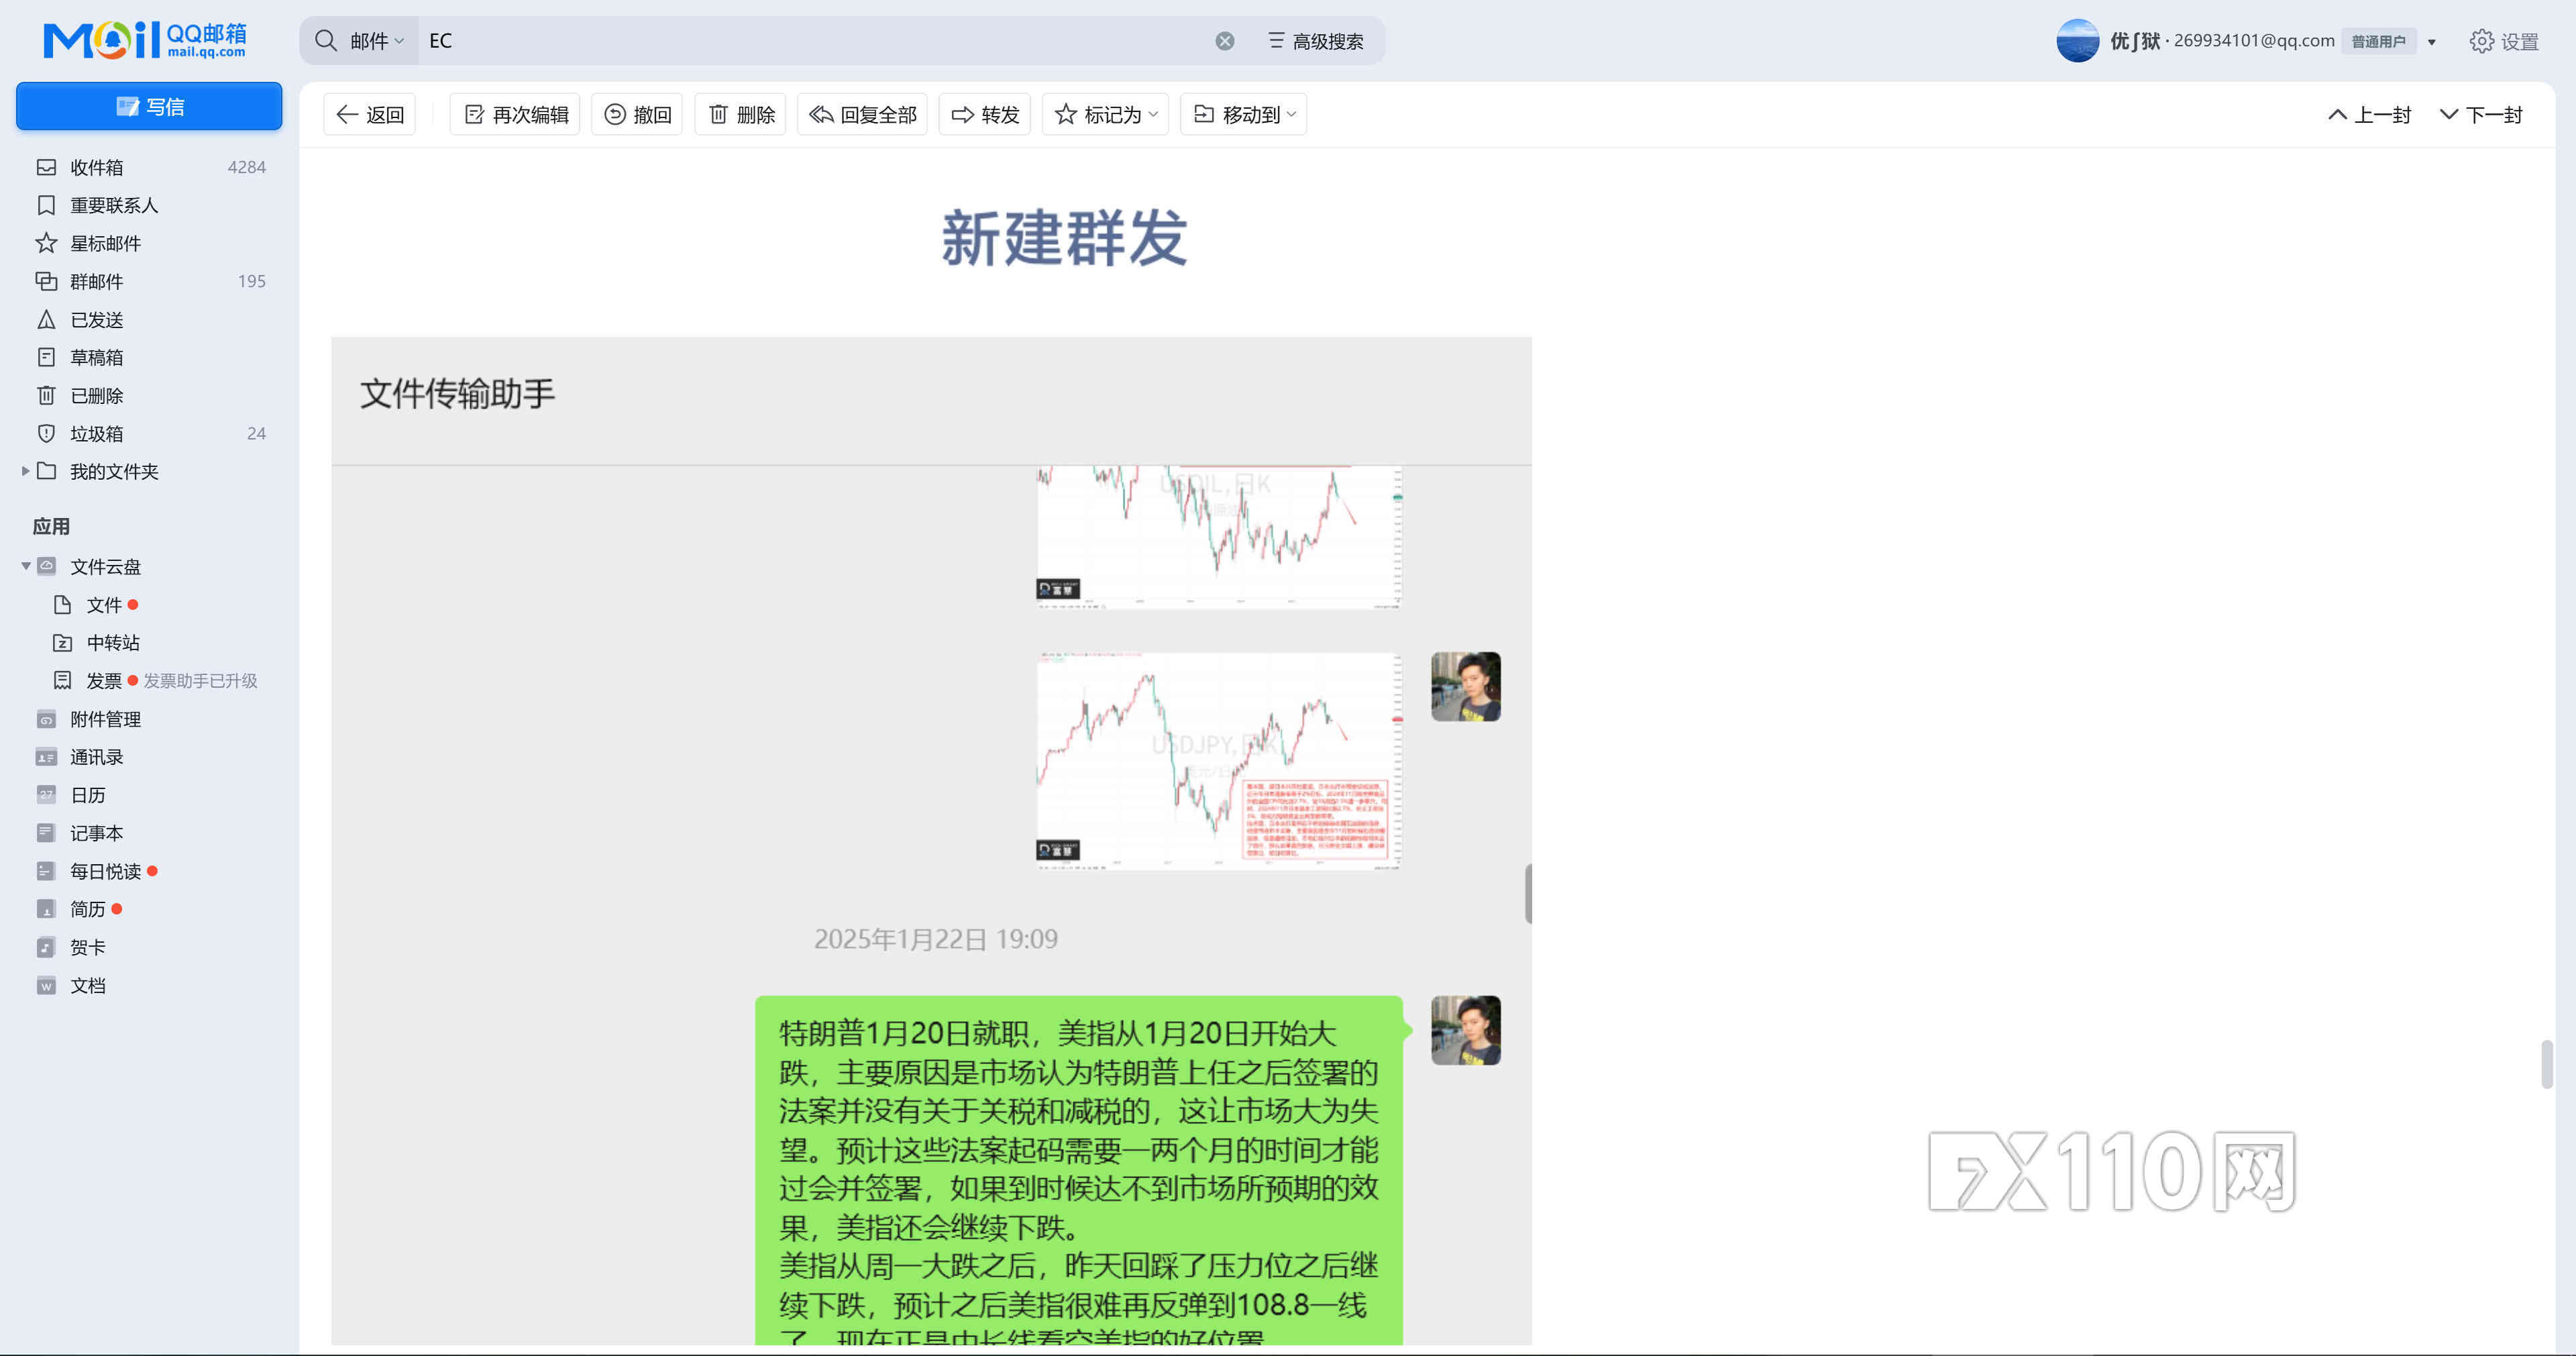Open invoices (发票)
2576x1356 pixels.
103,681
